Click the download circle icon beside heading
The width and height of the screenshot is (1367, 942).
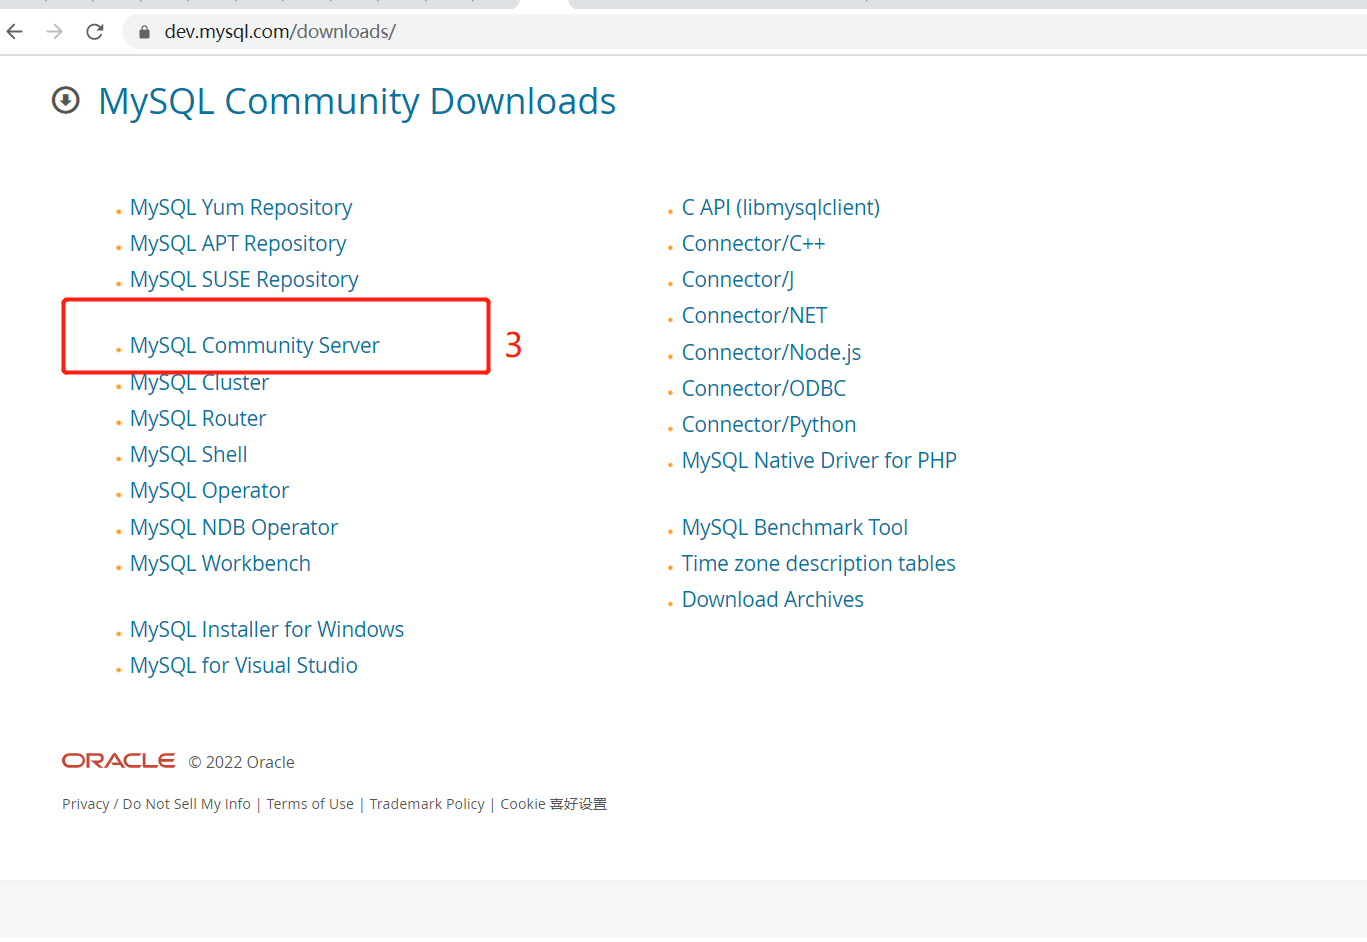[x=66, y=100]
